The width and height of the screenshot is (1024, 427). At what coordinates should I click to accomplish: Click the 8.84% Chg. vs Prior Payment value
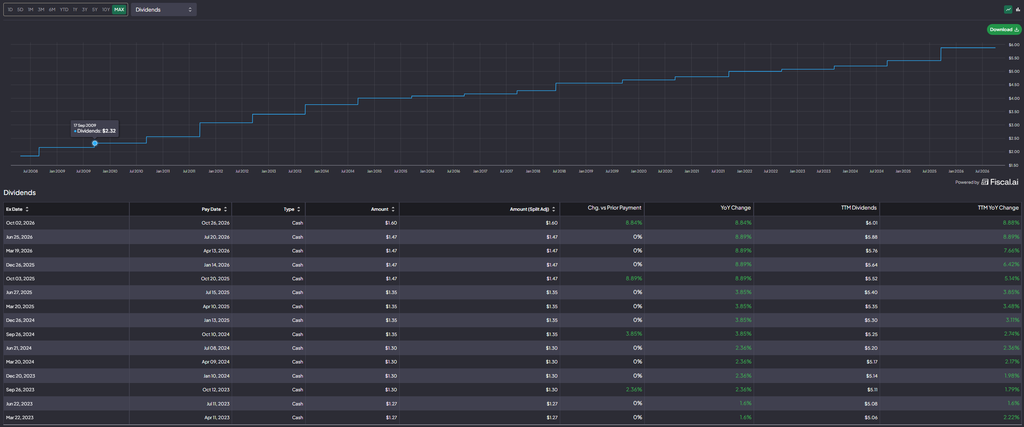(x=635, y=223)
